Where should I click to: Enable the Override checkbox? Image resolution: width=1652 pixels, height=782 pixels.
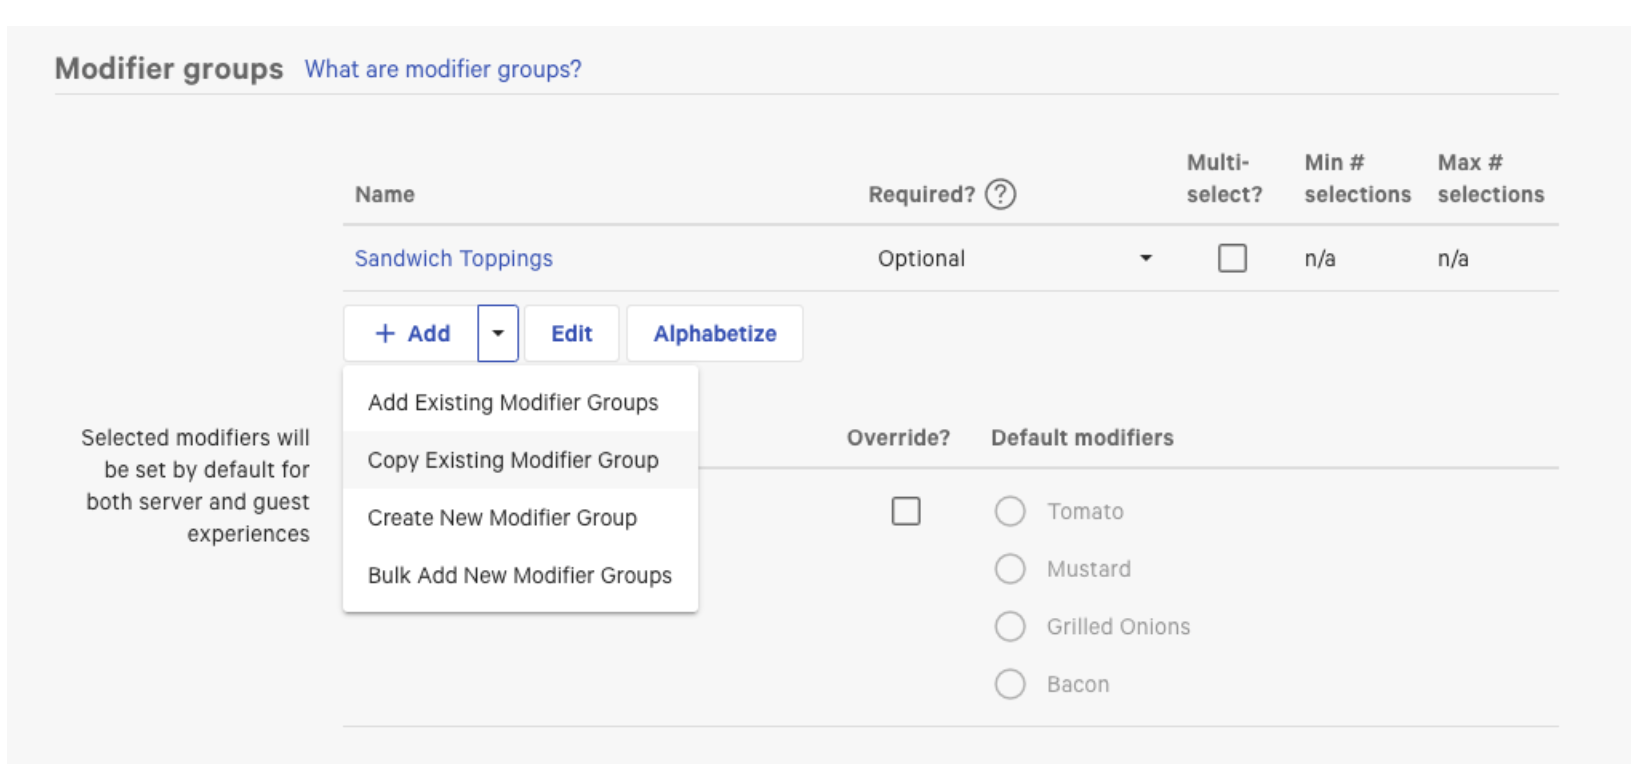pos(906,511)
